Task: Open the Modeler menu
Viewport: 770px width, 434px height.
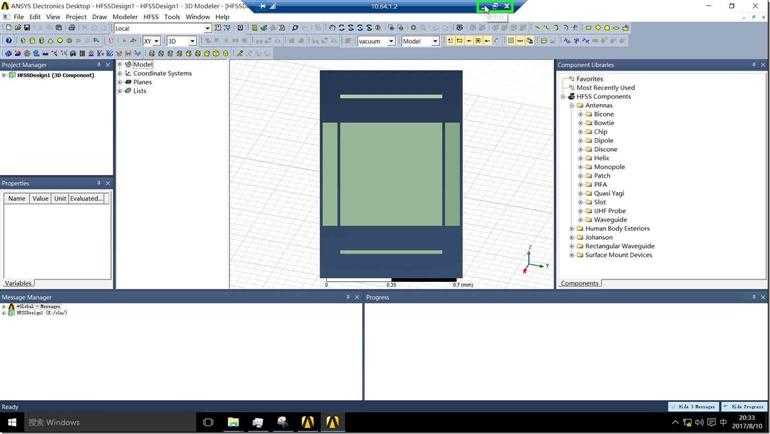Action: [125, 17]
